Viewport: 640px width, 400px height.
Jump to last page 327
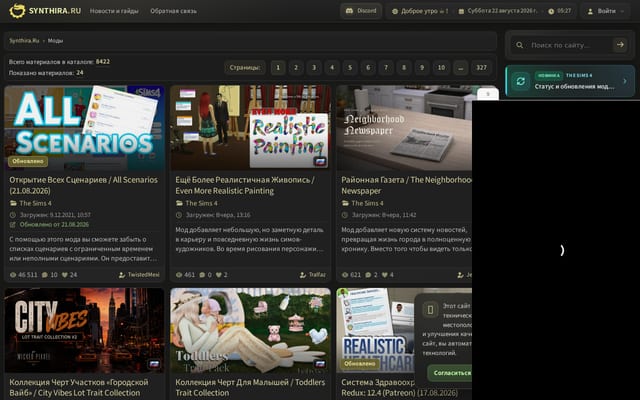click(482, 67)
